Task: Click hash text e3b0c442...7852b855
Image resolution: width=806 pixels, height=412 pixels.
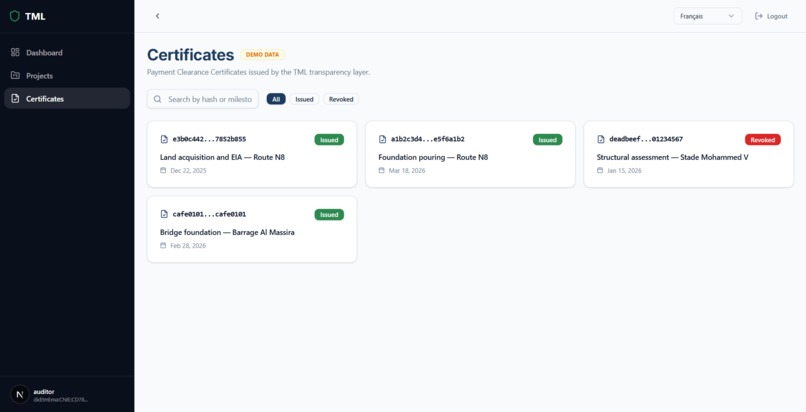Action: (x=209, y=139)
